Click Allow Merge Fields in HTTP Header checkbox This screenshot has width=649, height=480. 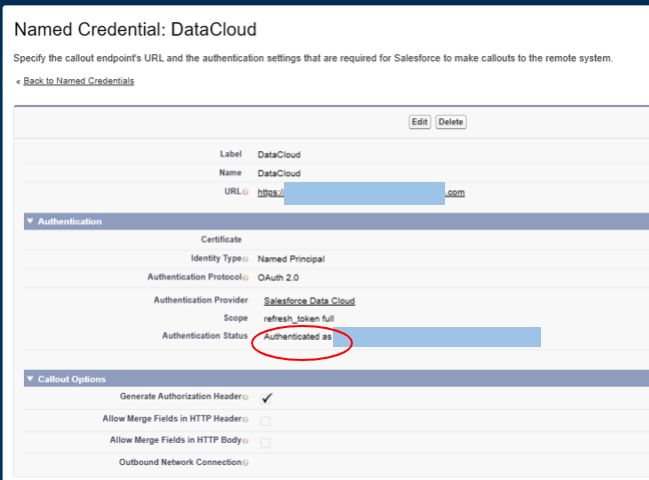tap(265, 421)
